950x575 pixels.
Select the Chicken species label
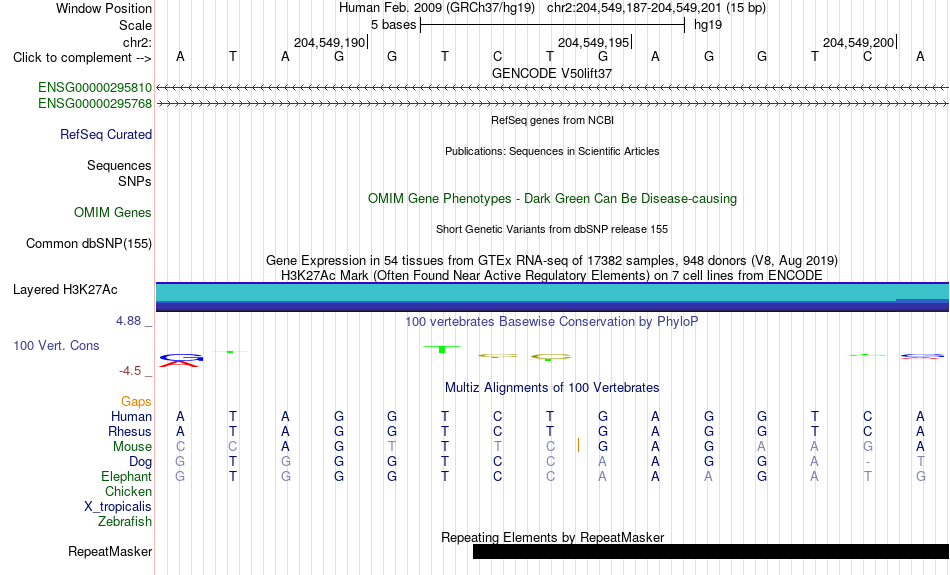tap(128, 491)
